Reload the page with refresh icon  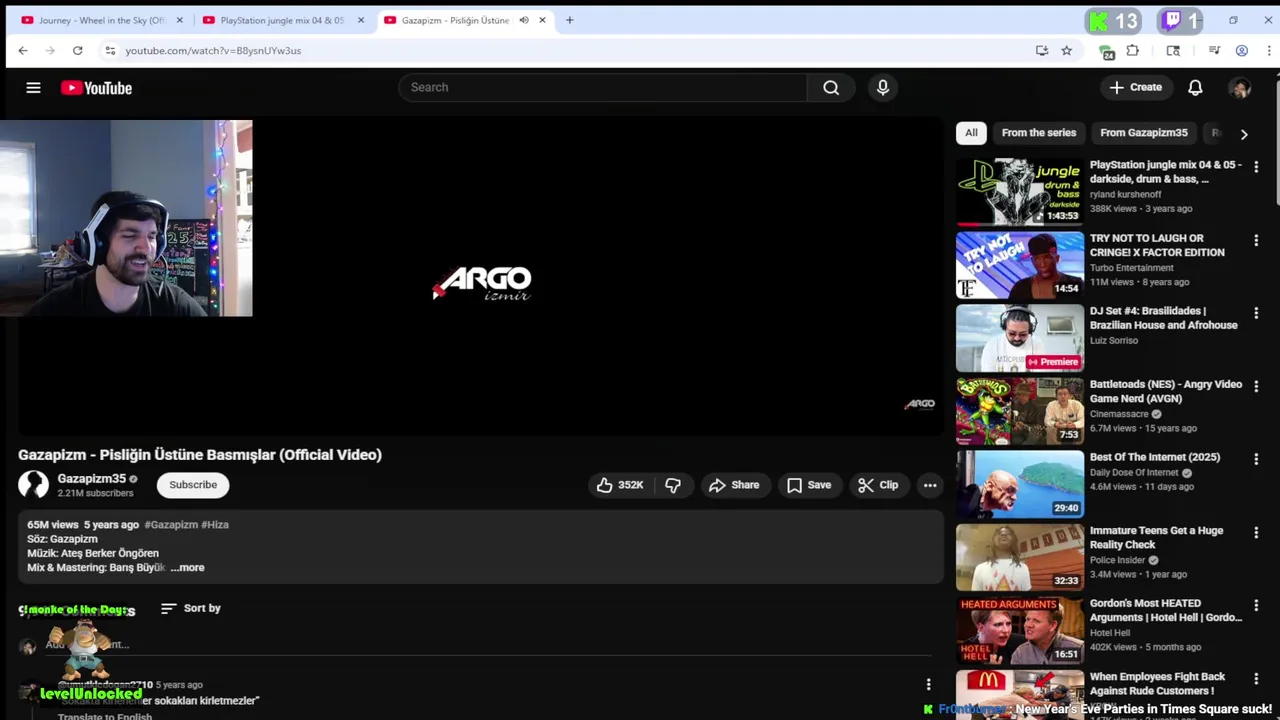(x=77, y=50)
